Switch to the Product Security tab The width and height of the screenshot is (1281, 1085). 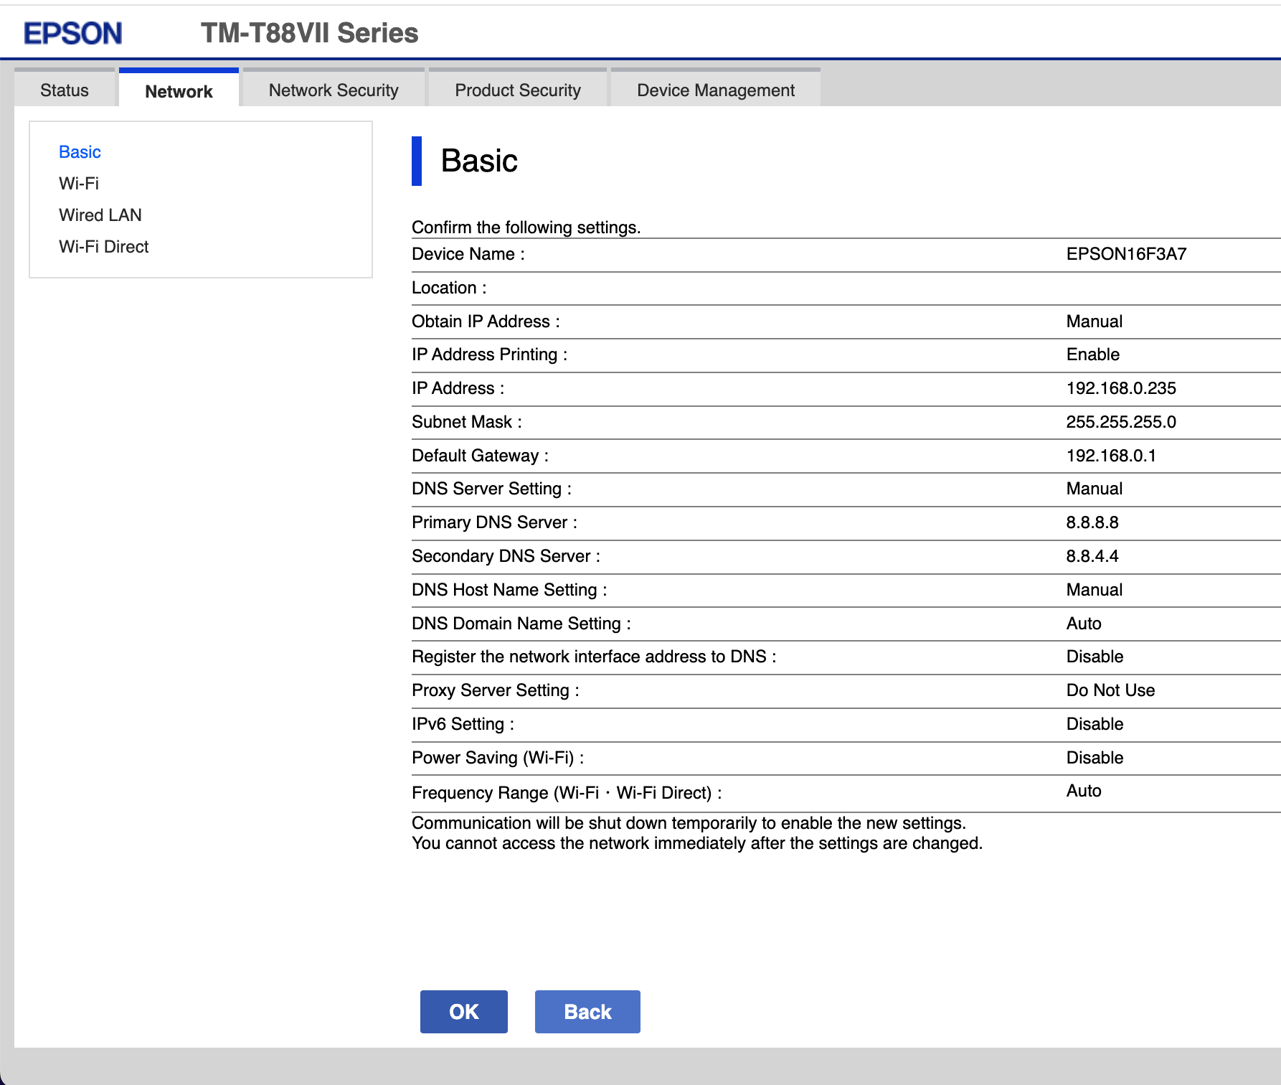517,89
